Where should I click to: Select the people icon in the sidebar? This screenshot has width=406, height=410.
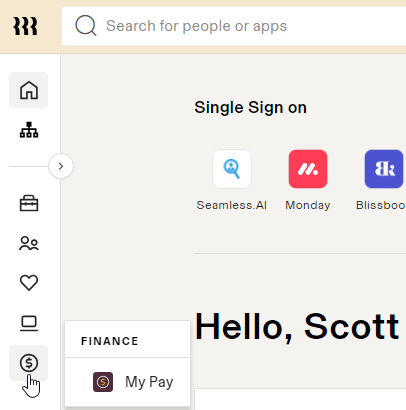[x=29, y=243]
